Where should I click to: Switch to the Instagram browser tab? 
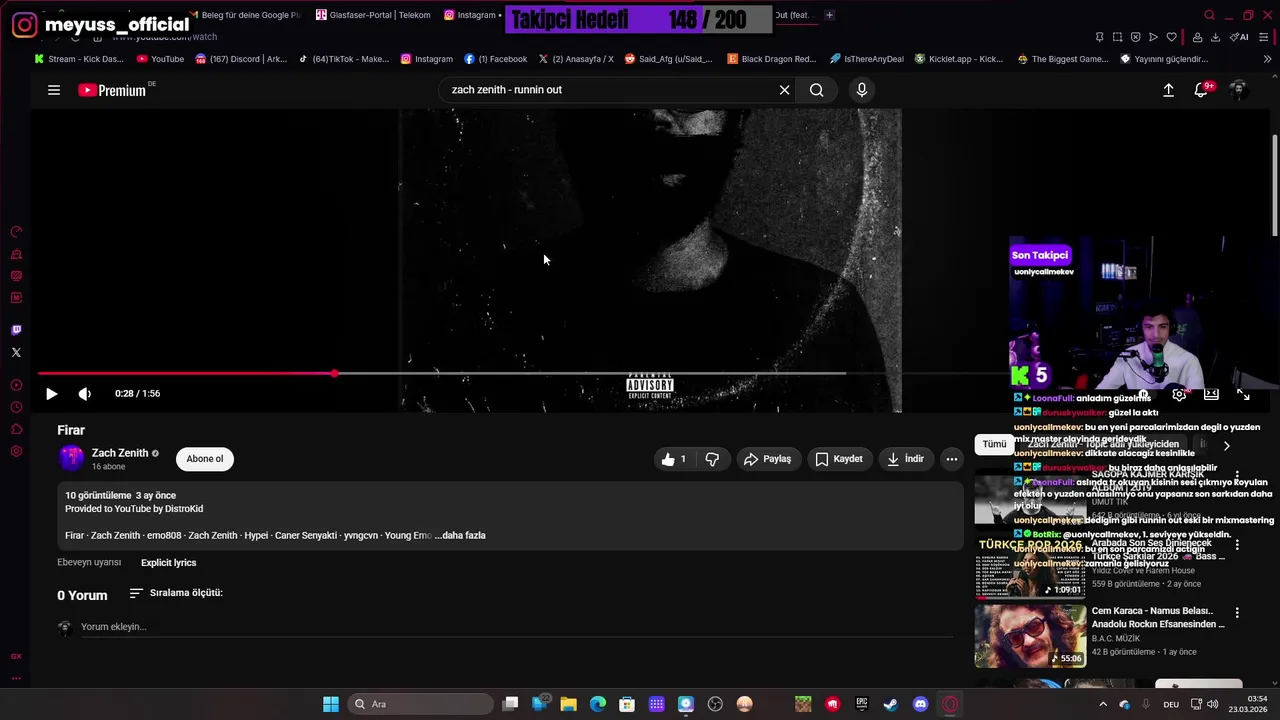(x=470, y=15)
